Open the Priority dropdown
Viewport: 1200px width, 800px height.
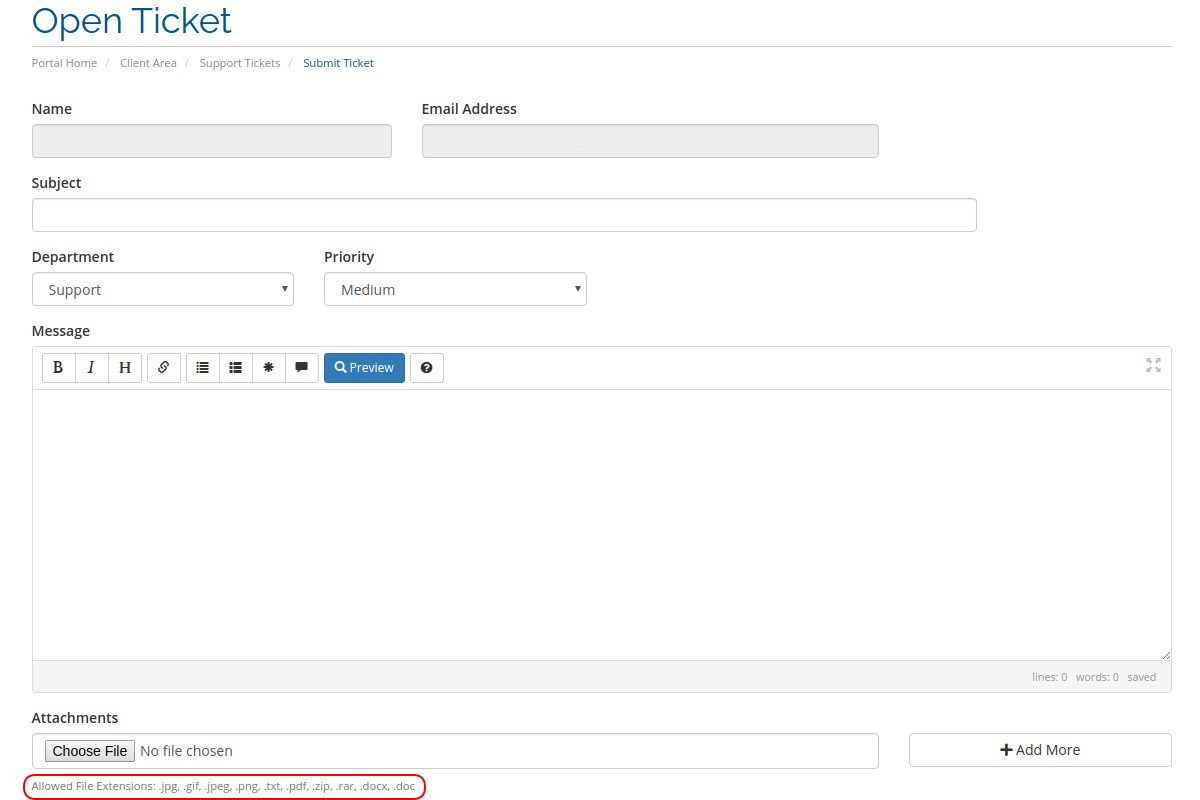[455, 289]
